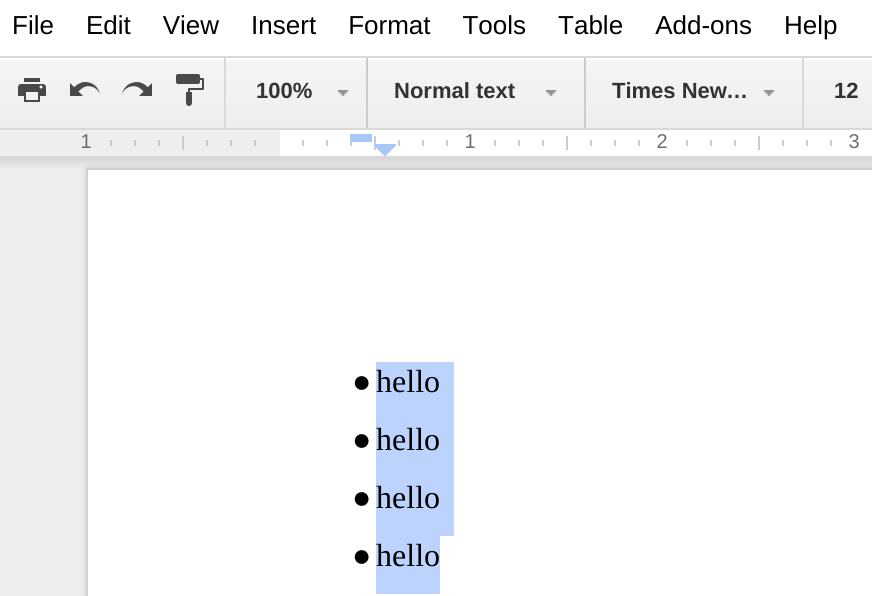
Task: Open the Tools menu
Action: click(x=494, y=26)
